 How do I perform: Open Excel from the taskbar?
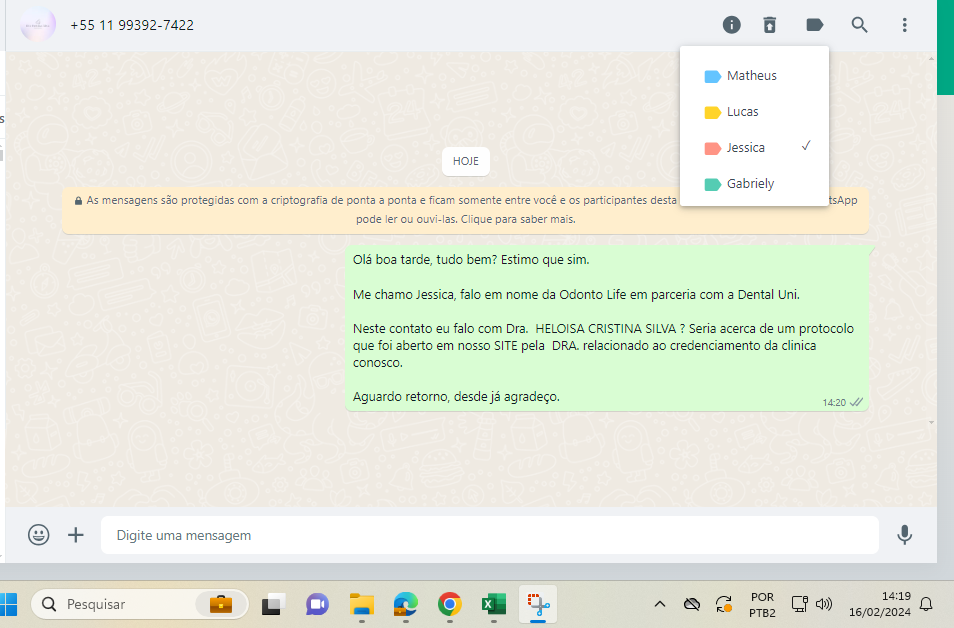(x=493, y=604)
